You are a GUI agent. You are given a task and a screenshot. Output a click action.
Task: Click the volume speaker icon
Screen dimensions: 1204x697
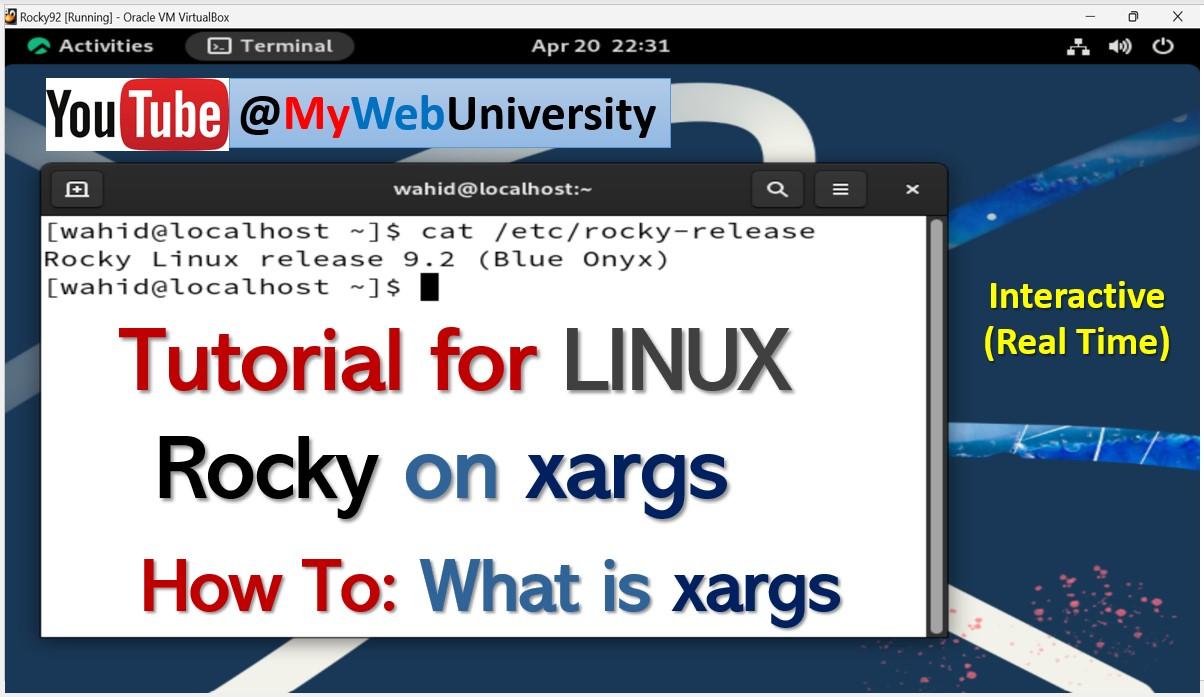[1120, 46]
